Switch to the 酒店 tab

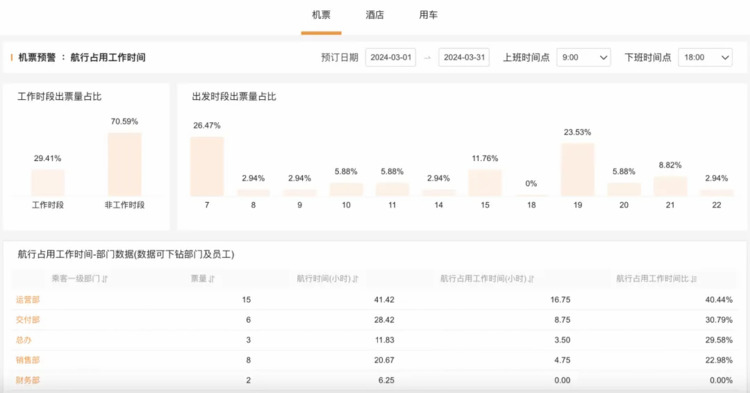[x=375, y=15]
